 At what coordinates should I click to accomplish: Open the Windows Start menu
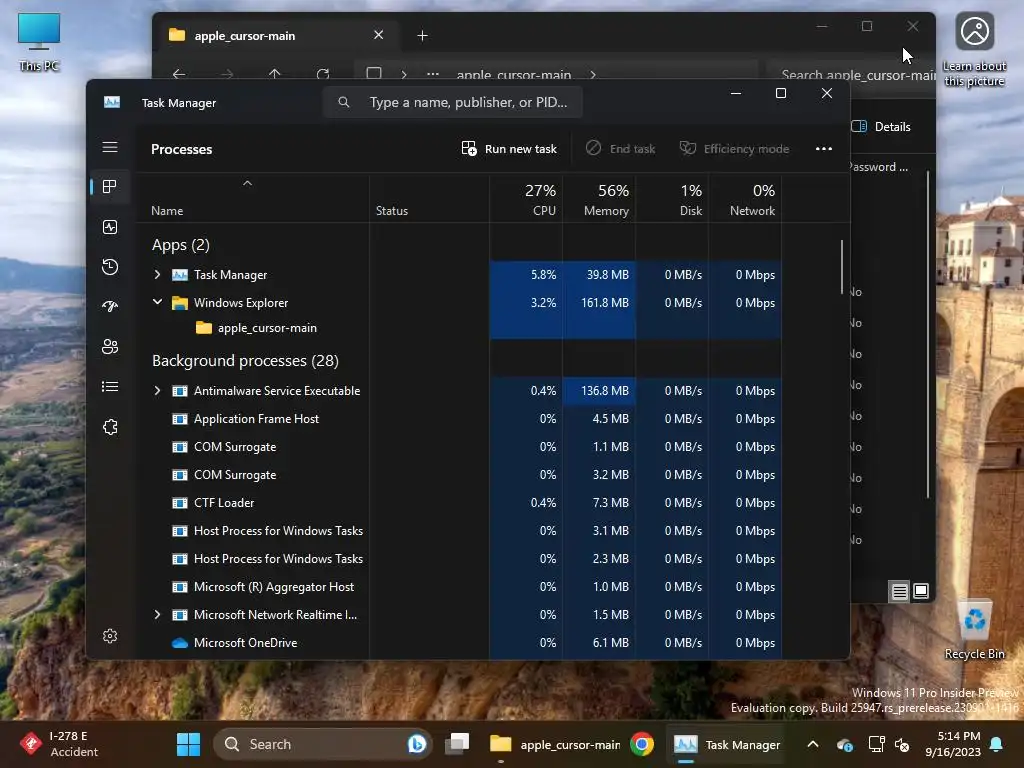(x=189, y=744)
